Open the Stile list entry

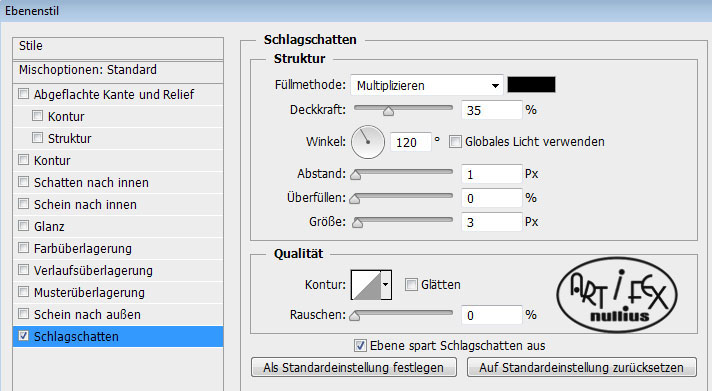pyautogui.click(x=118, y=48)
